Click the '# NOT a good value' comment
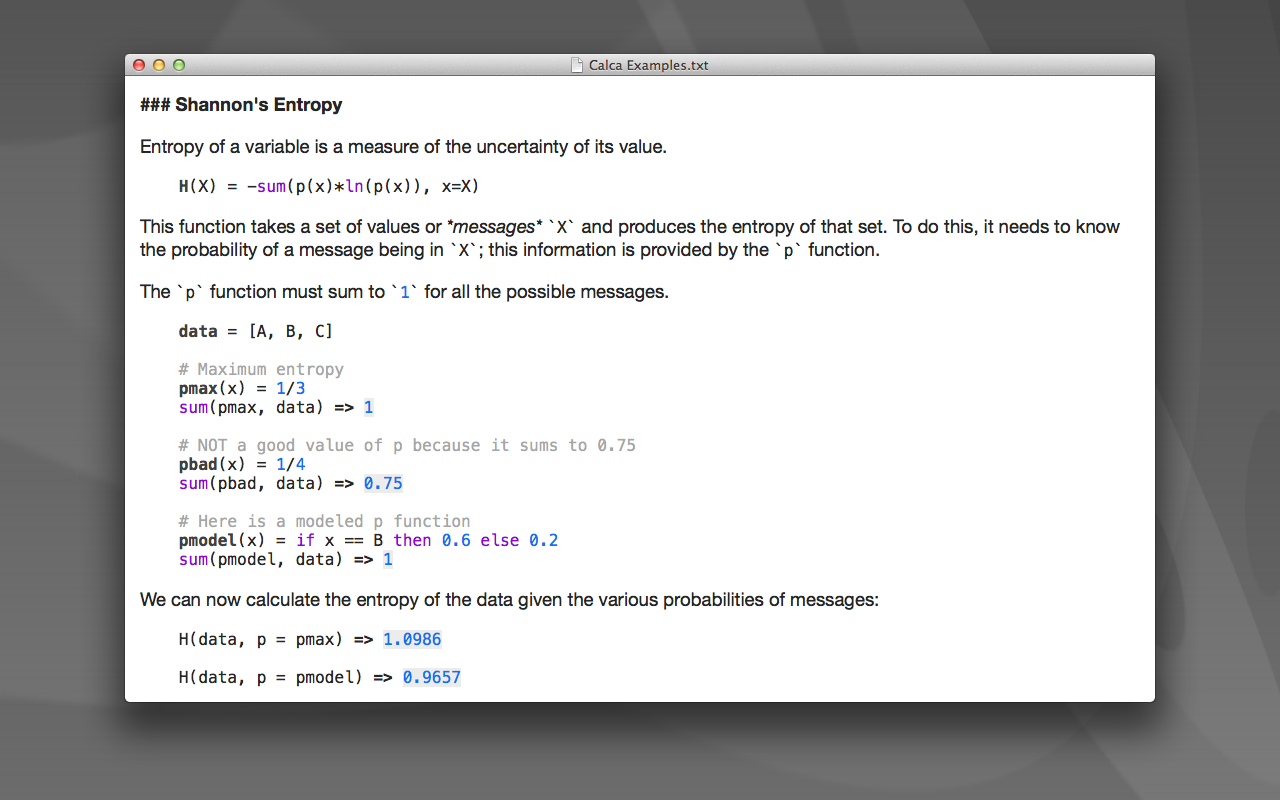 pyautogui.click(x=407, y=445)
